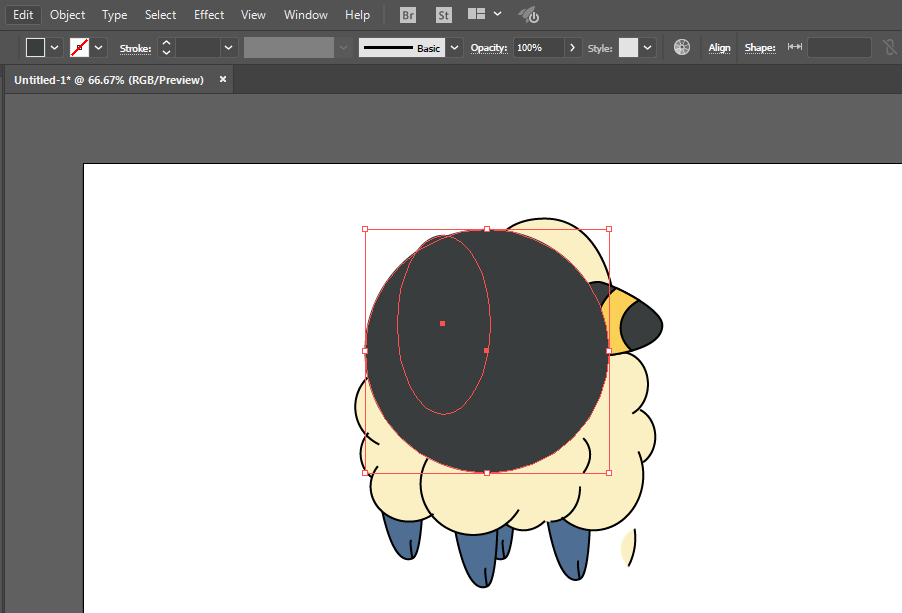The width and height of the screenshot is (902, 613).
Task: Open the Effect menu
Action: tap(209, 15)
